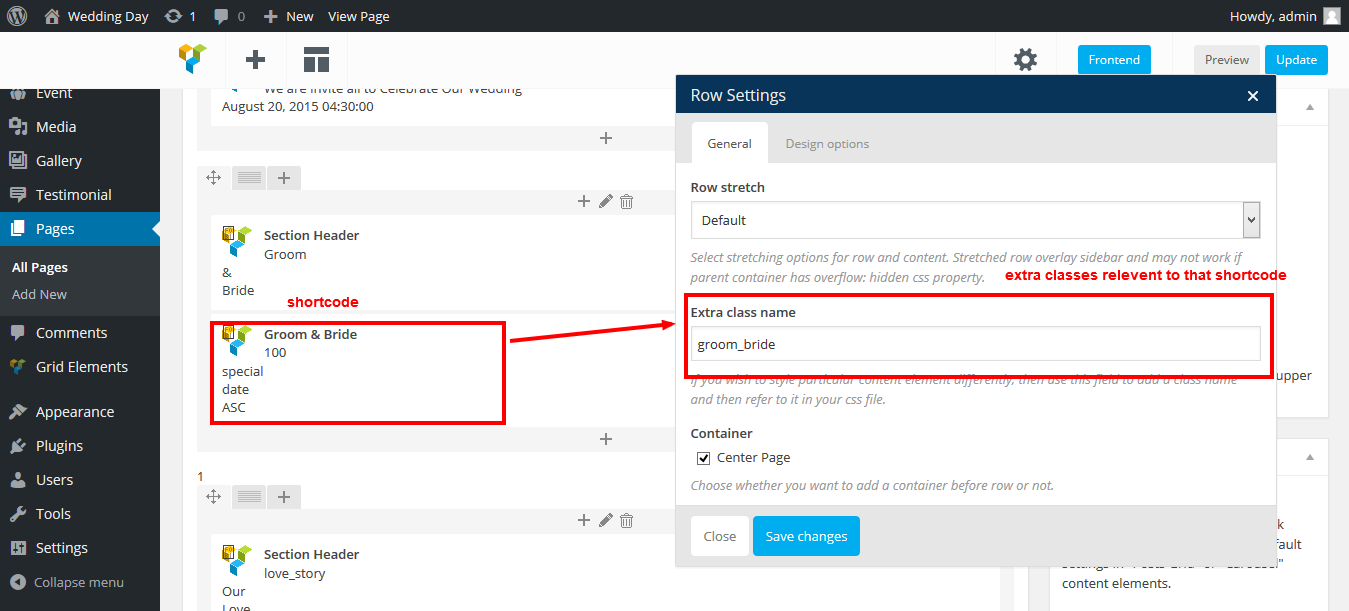The height and width of the screenshot is (611, 1349).
Task: Click the Visual Composer logo icon
Action: [x=194, y=60]
